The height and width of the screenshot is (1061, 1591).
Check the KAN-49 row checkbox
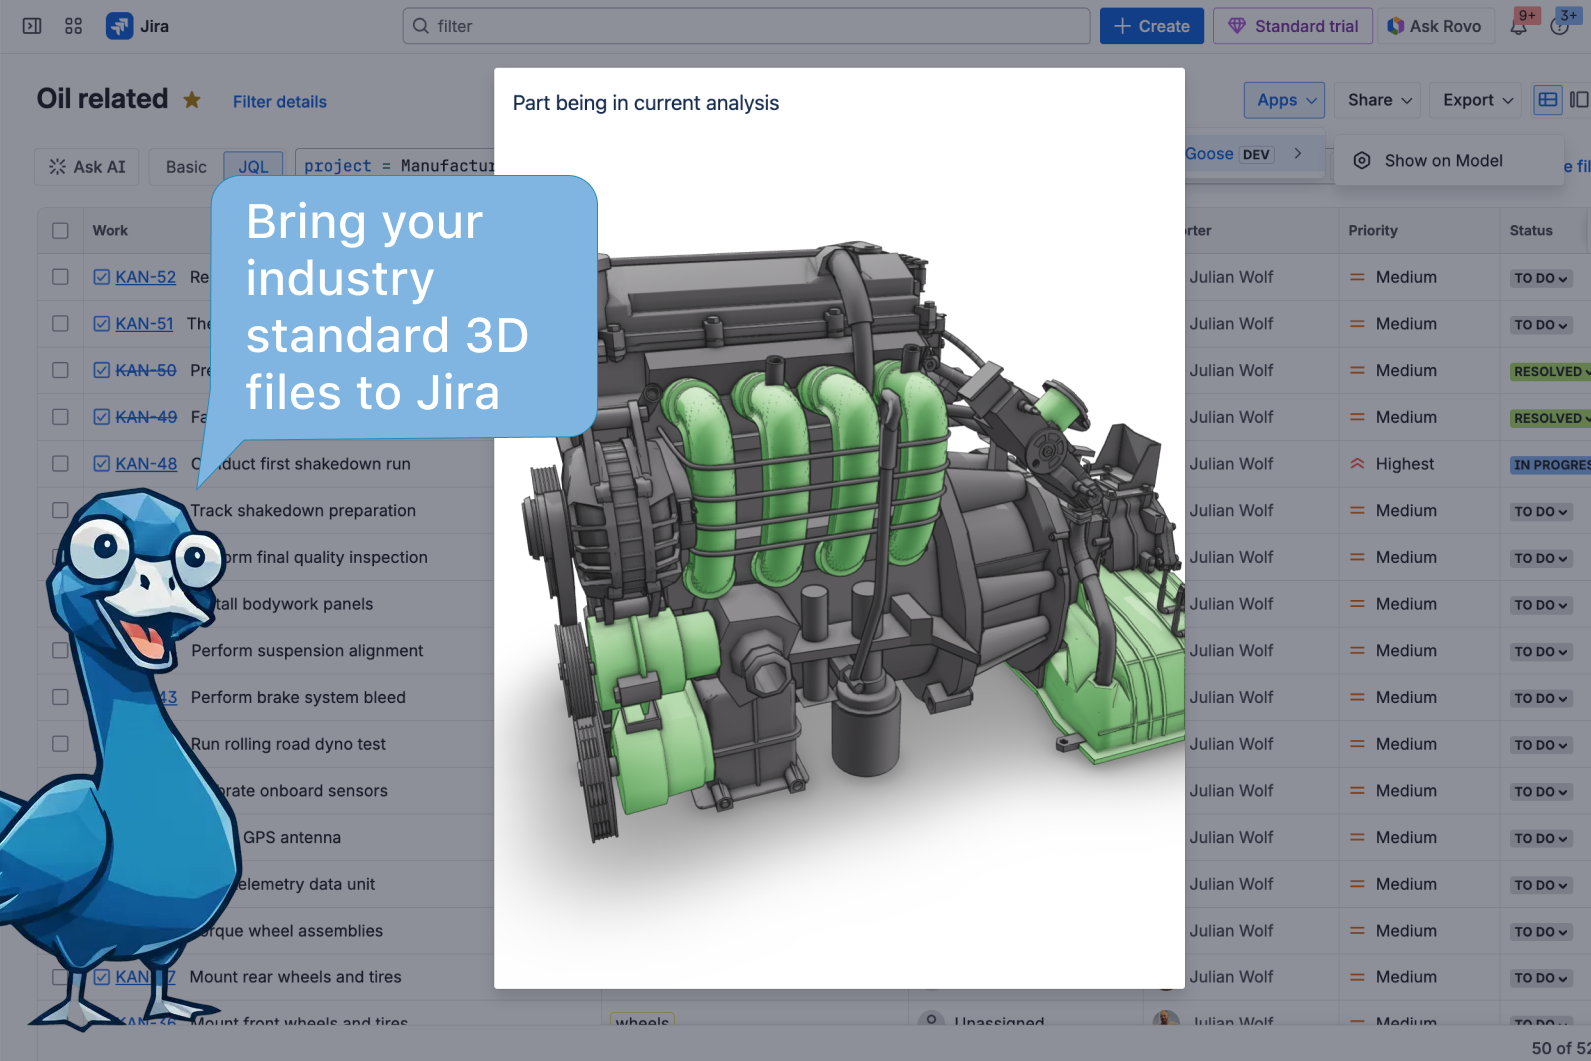point(60,417)
